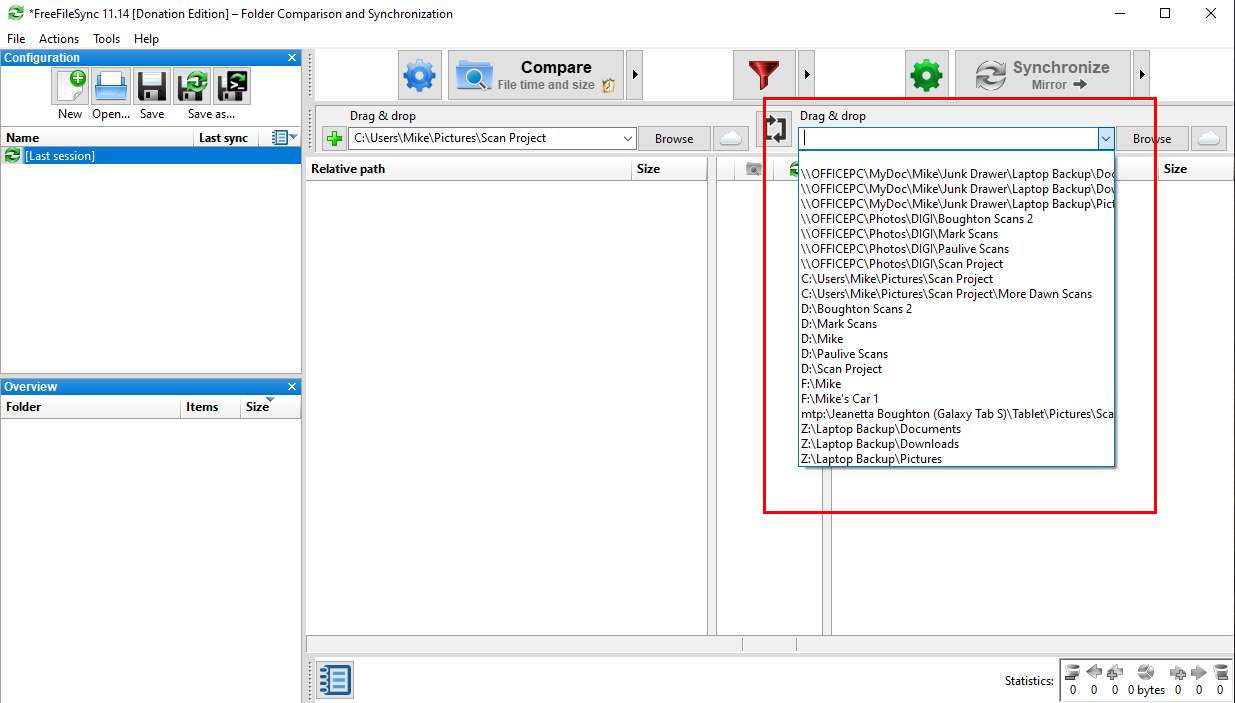
Task: Click left folder path input field
Action: click(484, 139)
